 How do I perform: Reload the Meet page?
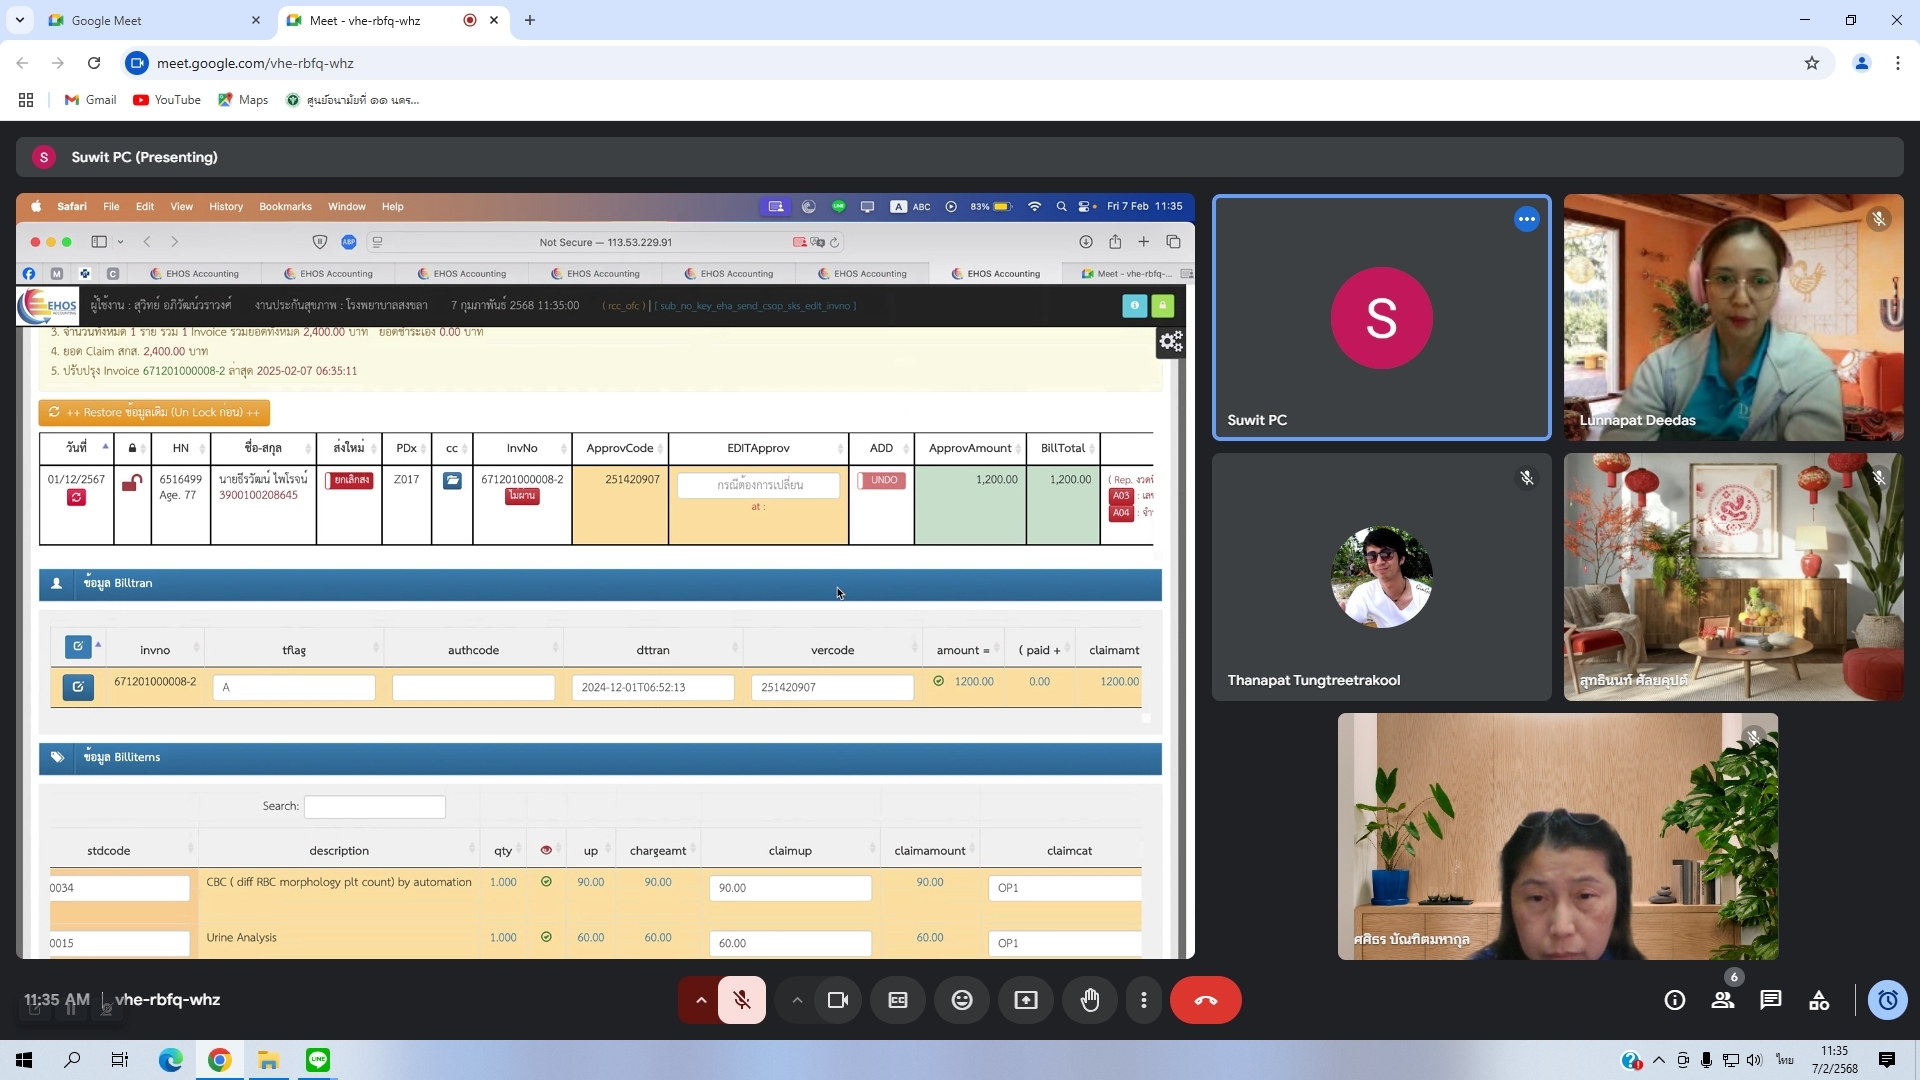94,63
